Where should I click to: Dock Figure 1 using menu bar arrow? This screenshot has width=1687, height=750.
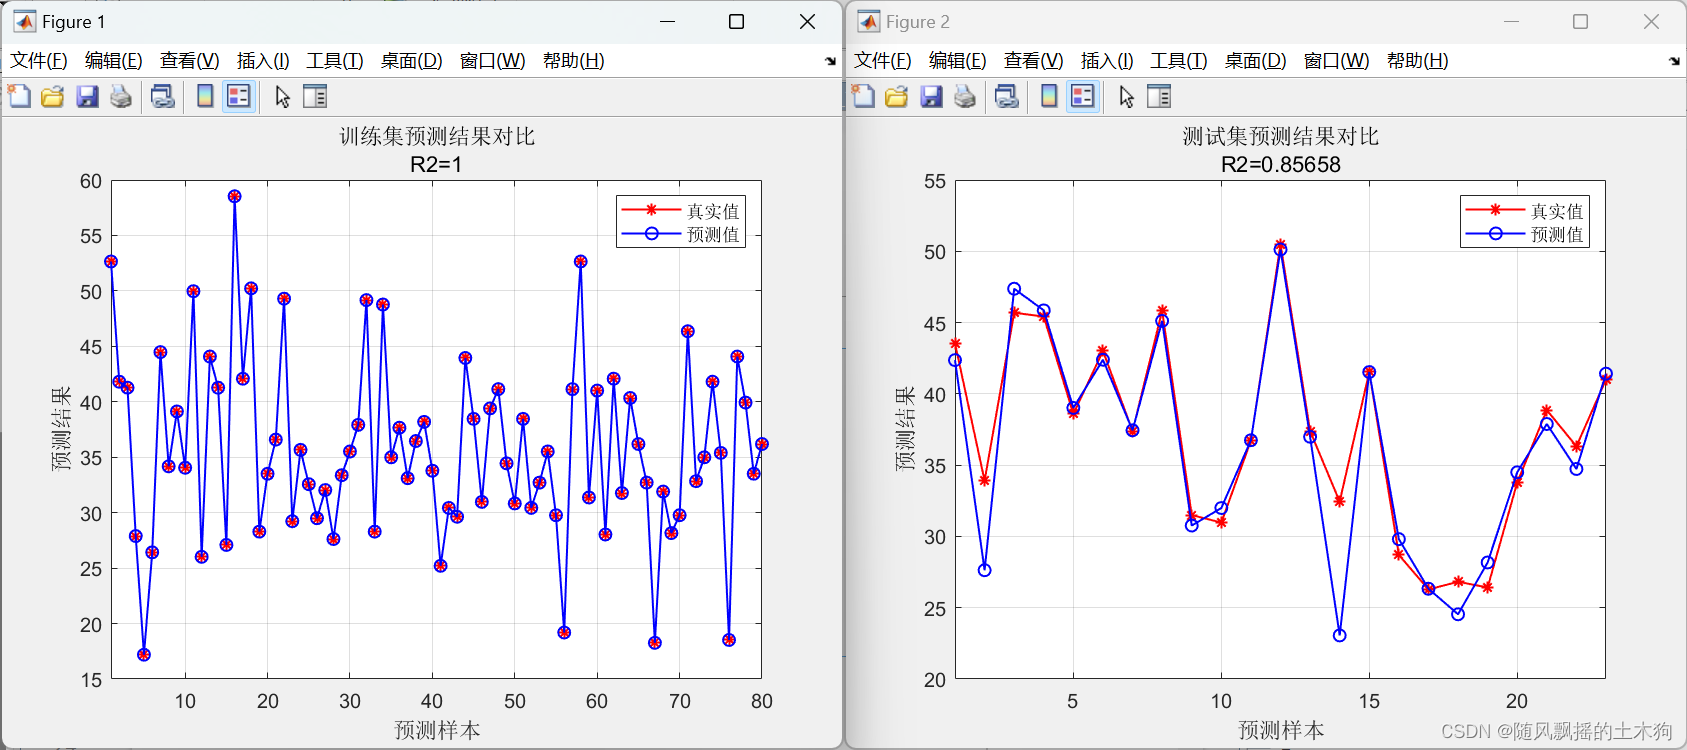click(830, 61)
